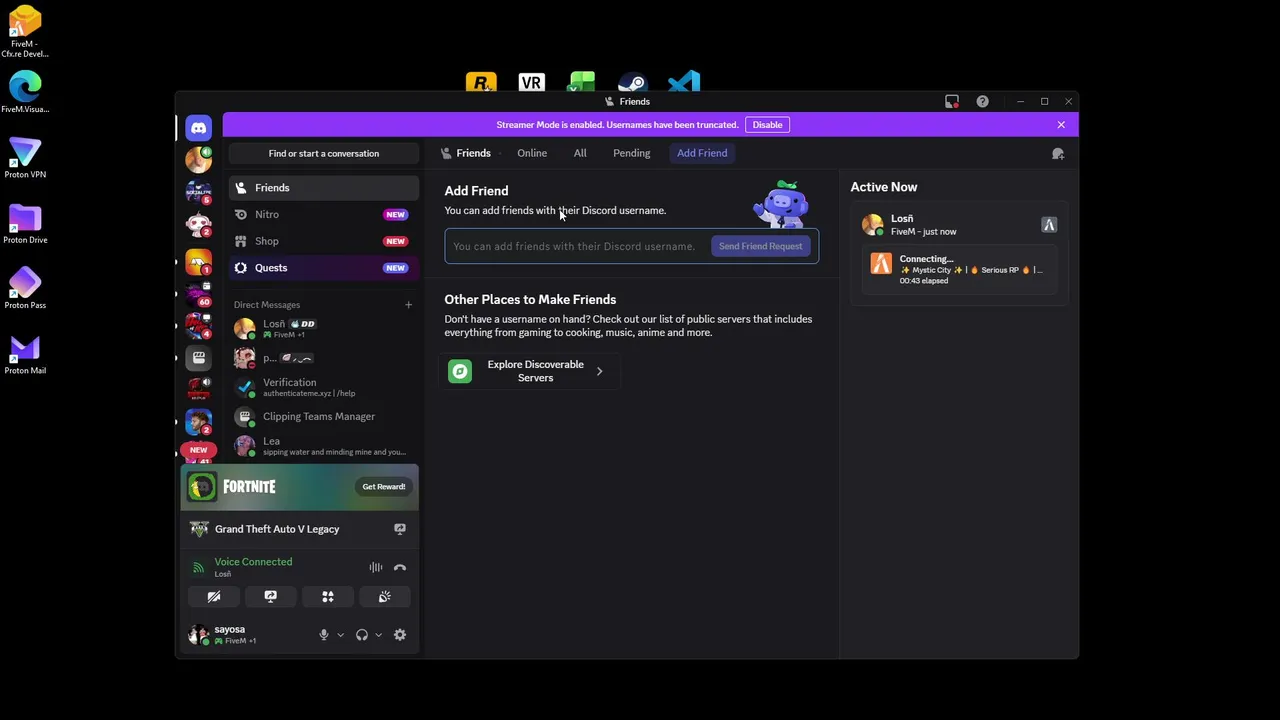The height and width of the screenshot is (720, 1280).
Task: Click the Grand Theft Auto V Legacy game label
Action: coord(277,529)
